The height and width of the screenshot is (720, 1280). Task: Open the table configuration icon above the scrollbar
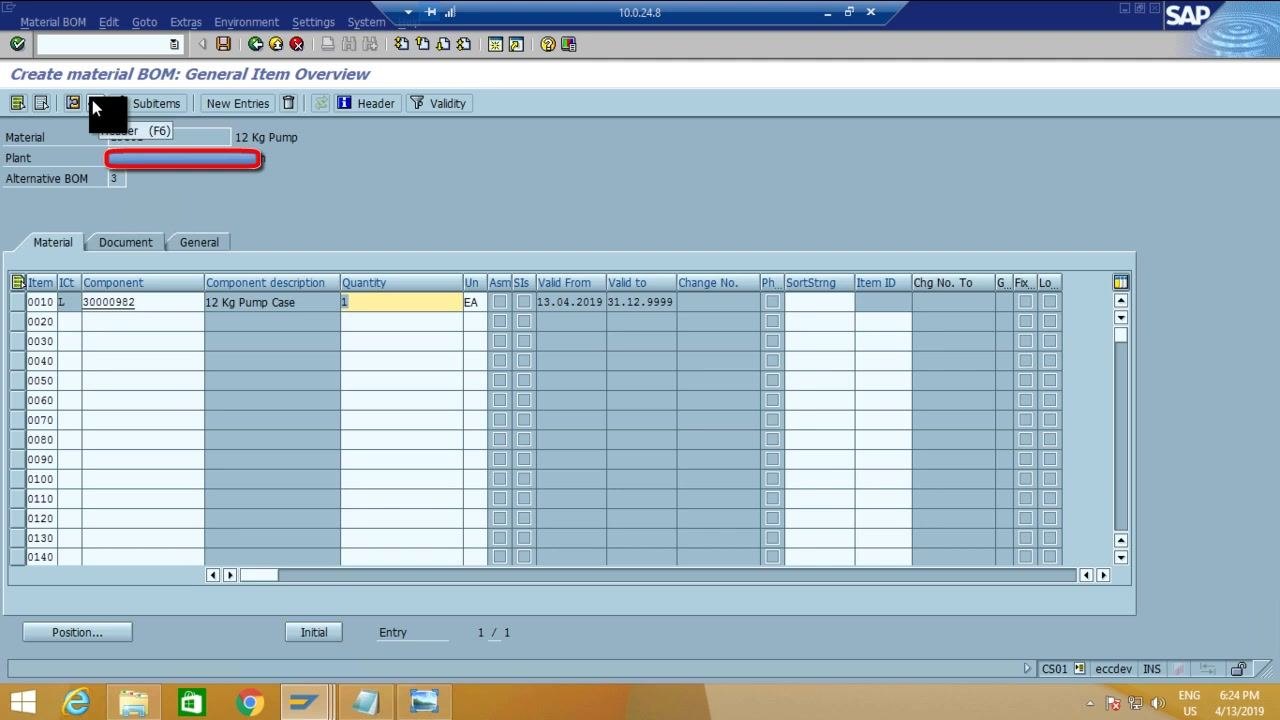coord(1121,283)
